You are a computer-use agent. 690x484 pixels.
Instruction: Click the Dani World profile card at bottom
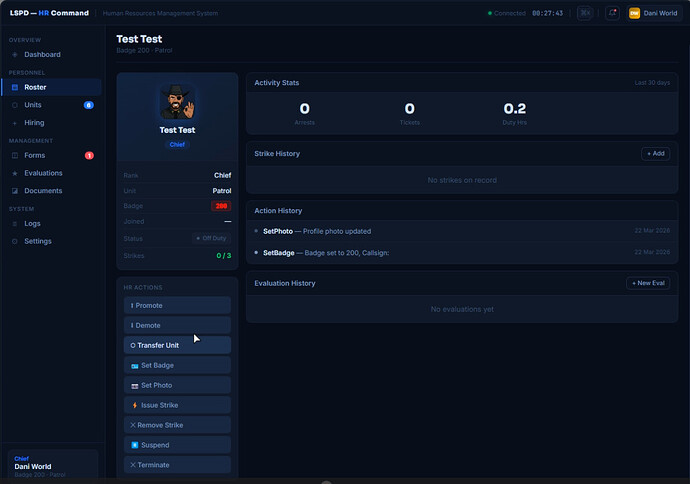tap(52, 464)
